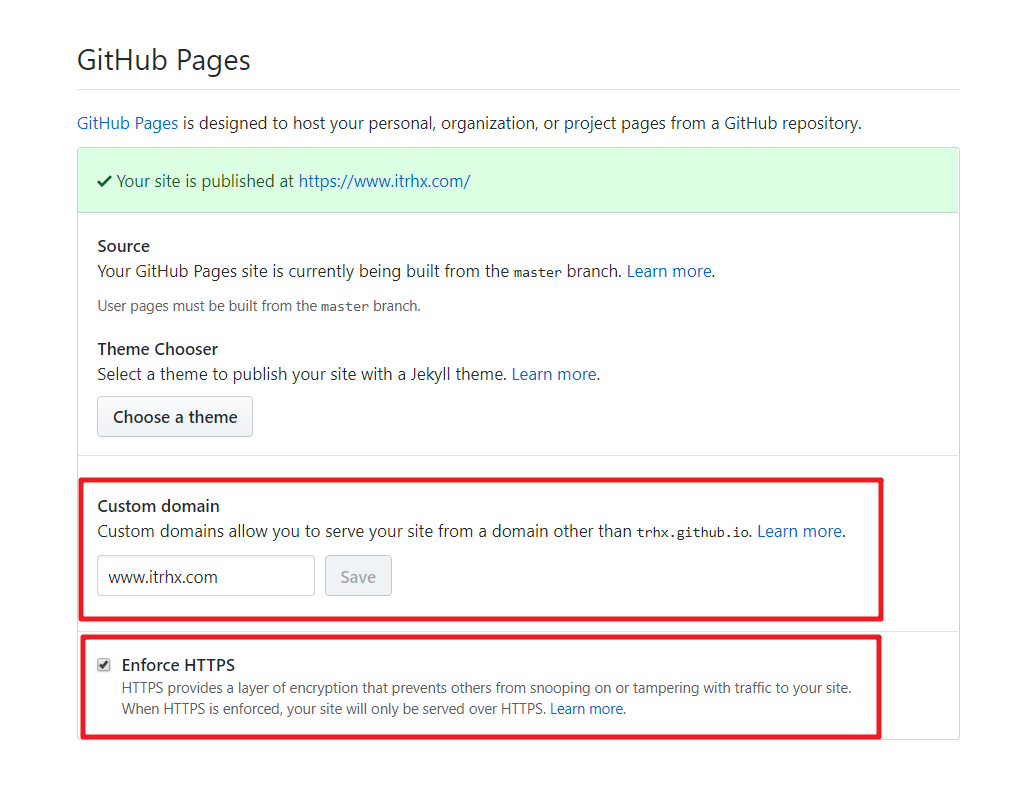Image resolution: width=1019 pixels, height=793 pixels.
Task: Toggle the Enforce HTTPS checkbox
Action: coord(104,664)
